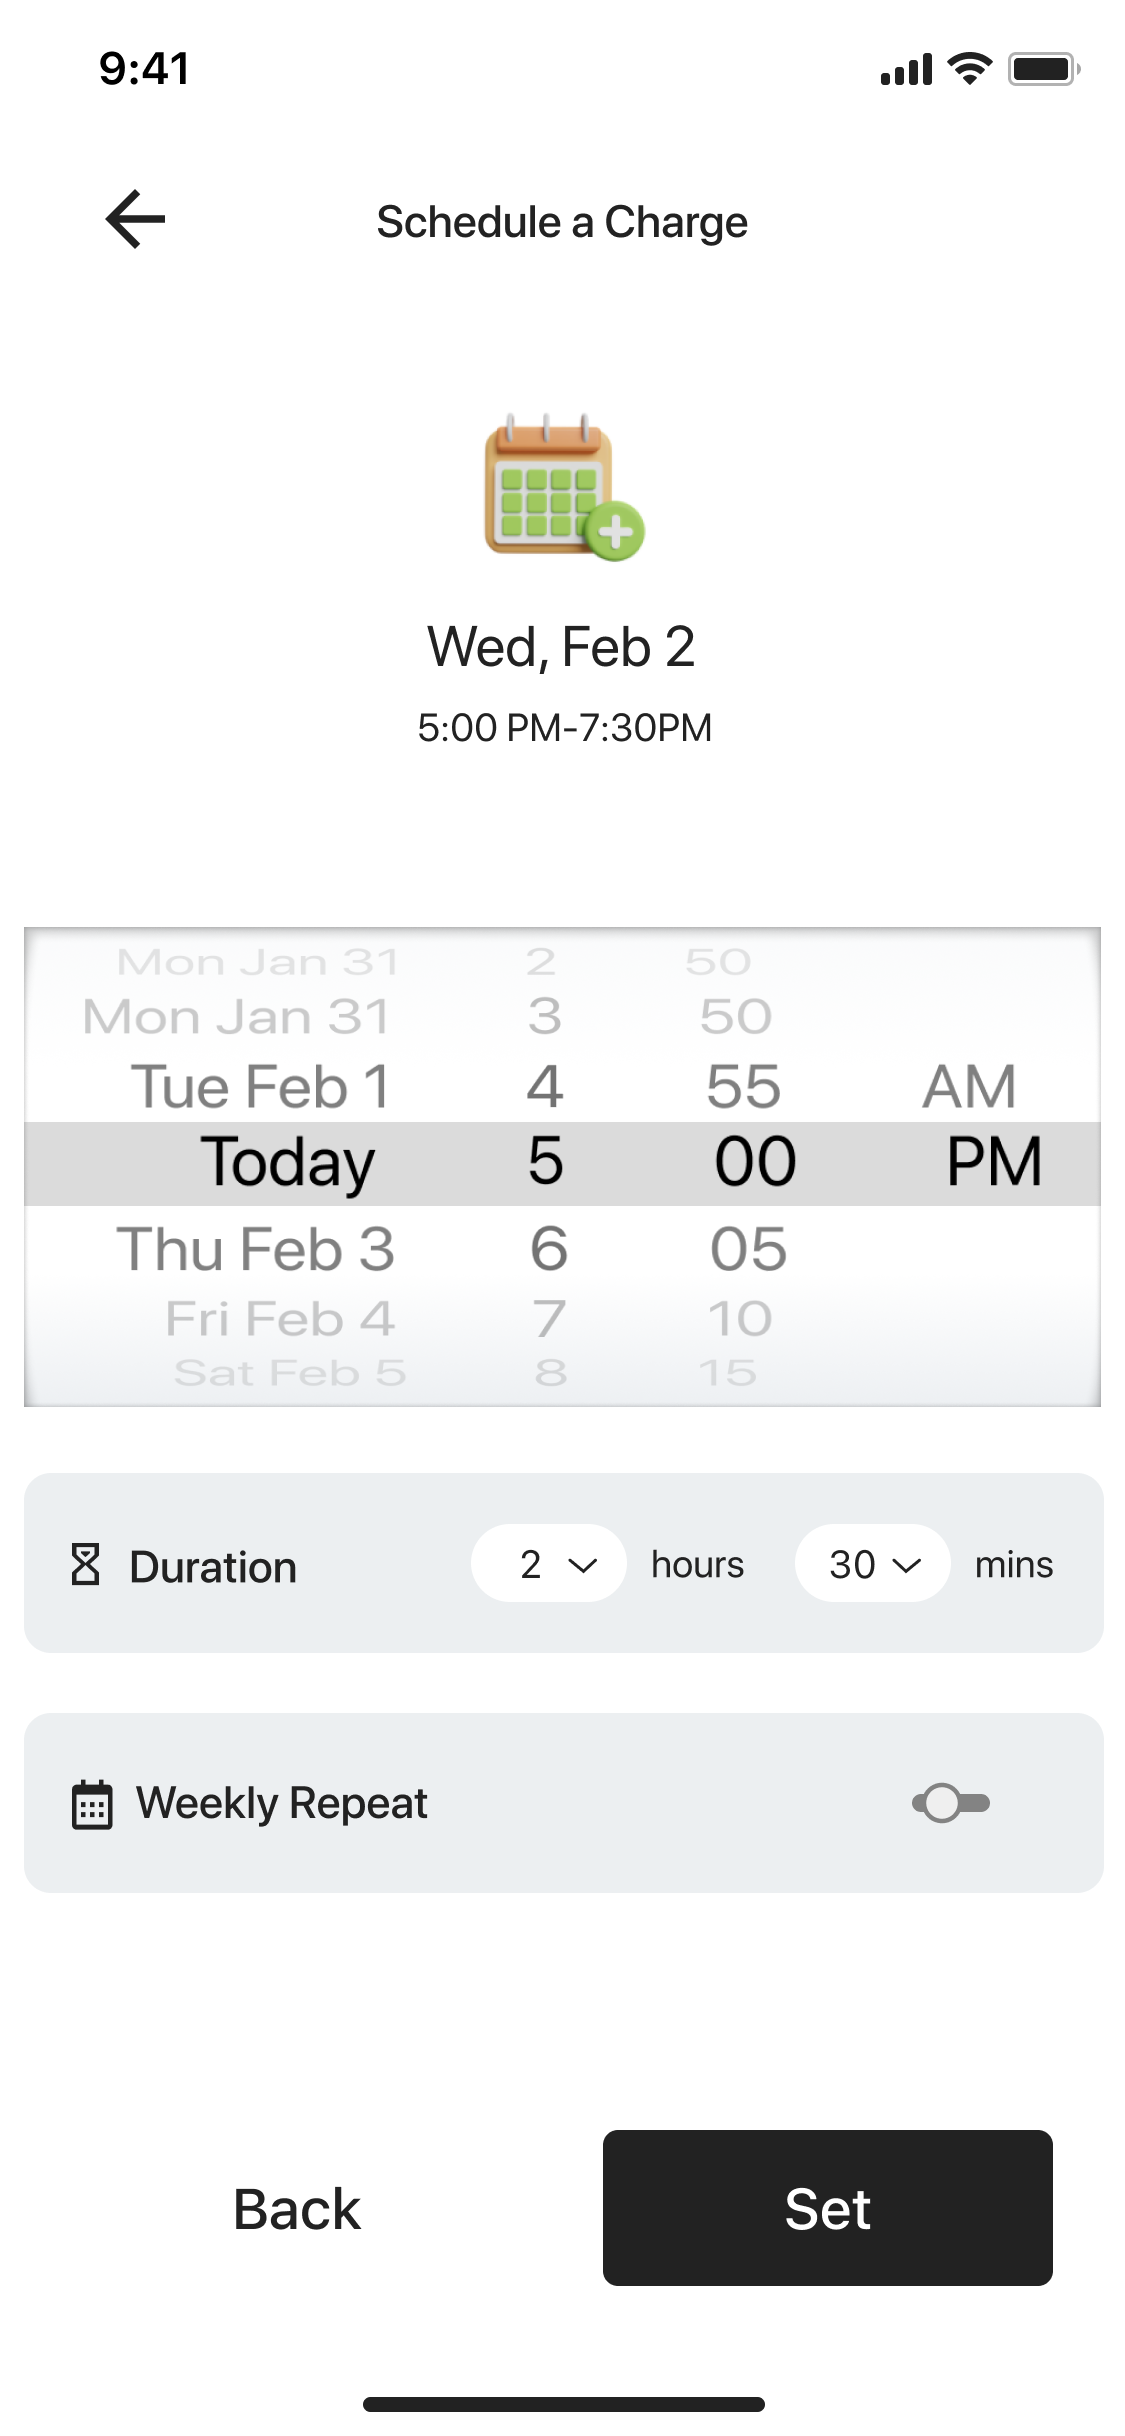Pick hour 6 in the picker wheel
The height and width of the screenshot is (2436, 1125).
coord(548,1249)
